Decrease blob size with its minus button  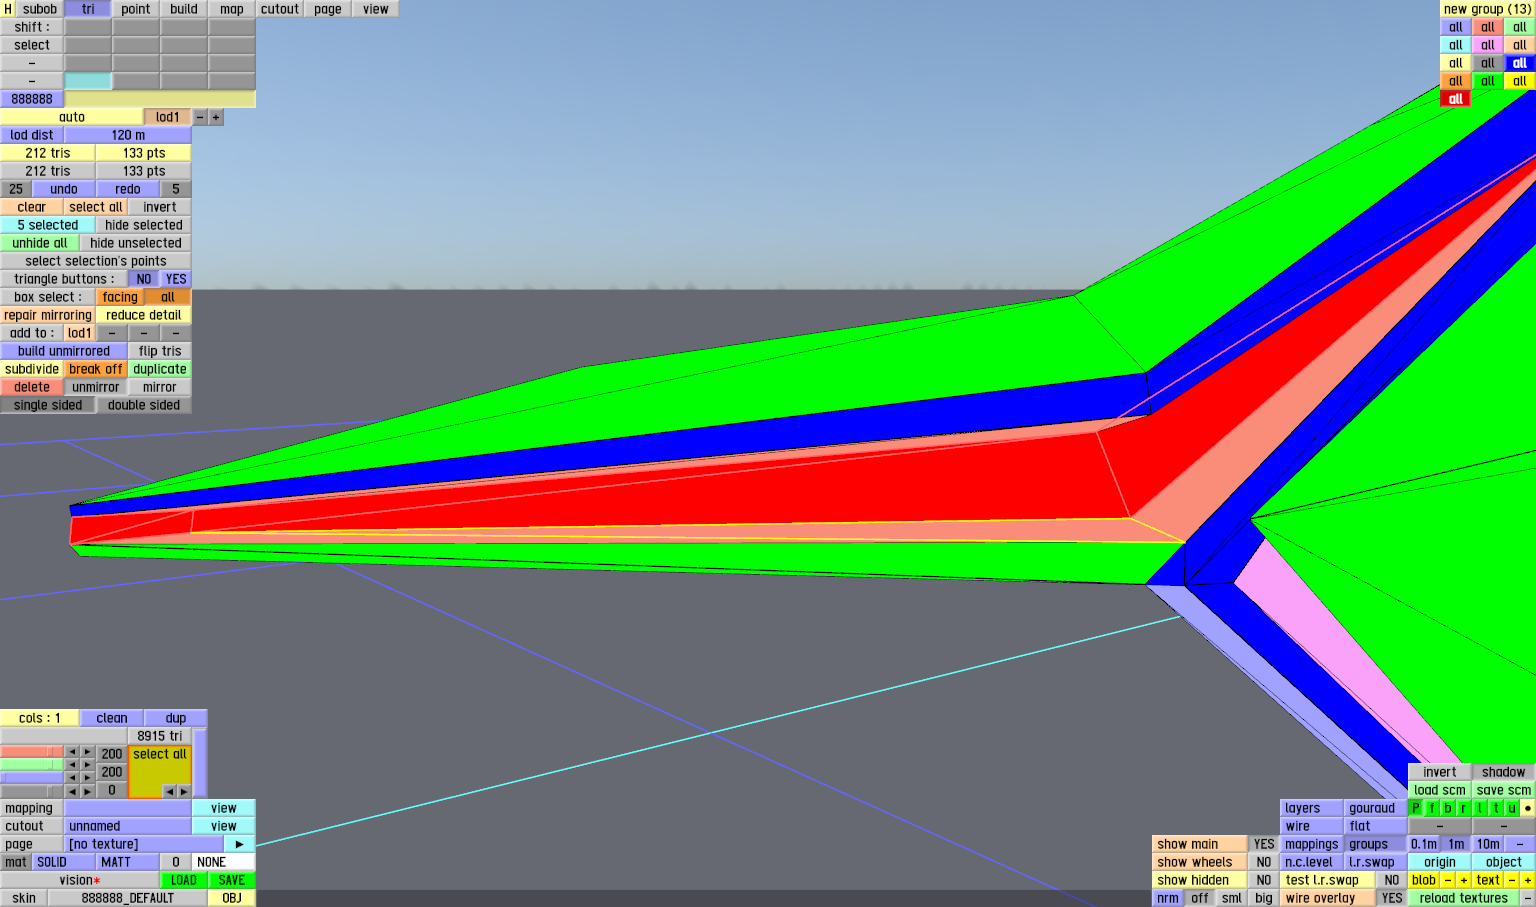1448,880
